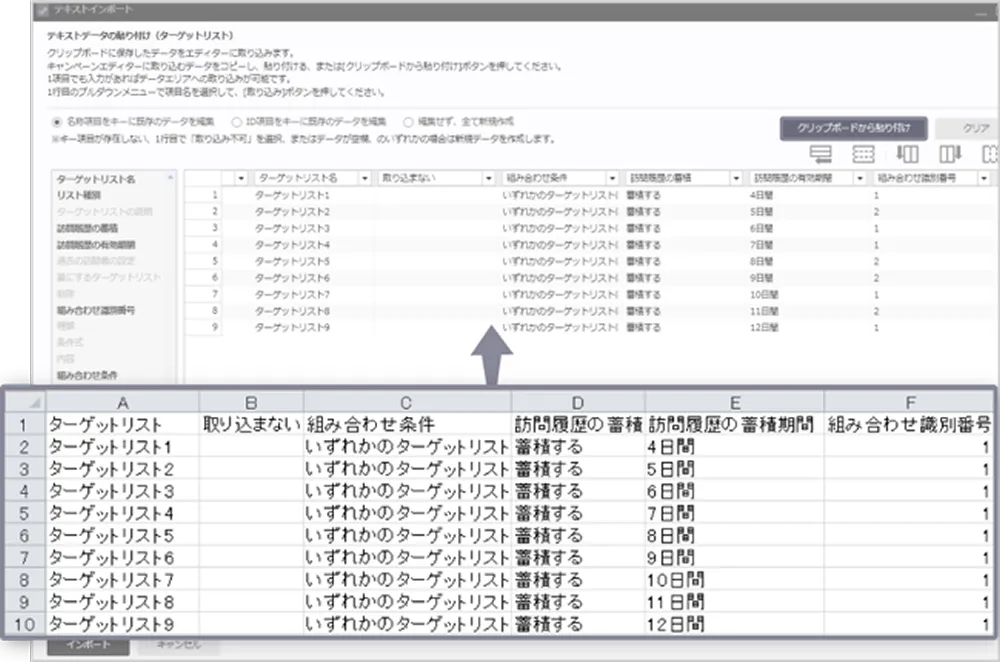Click the クリア button

click(974, 128)
